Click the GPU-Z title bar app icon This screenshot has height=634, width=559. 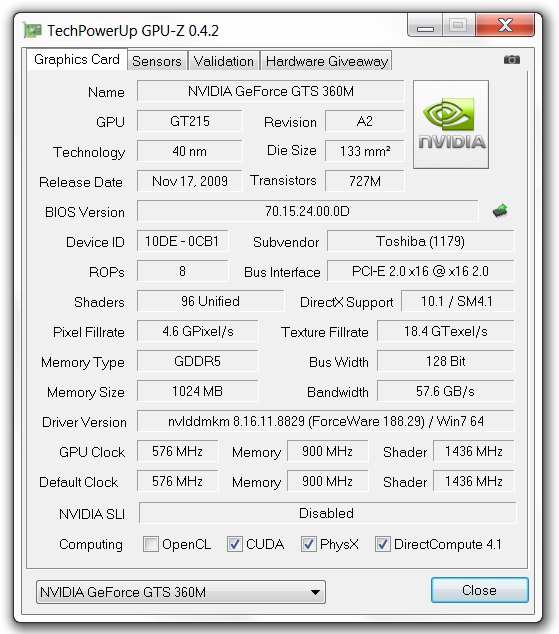(x=32, y=30)
